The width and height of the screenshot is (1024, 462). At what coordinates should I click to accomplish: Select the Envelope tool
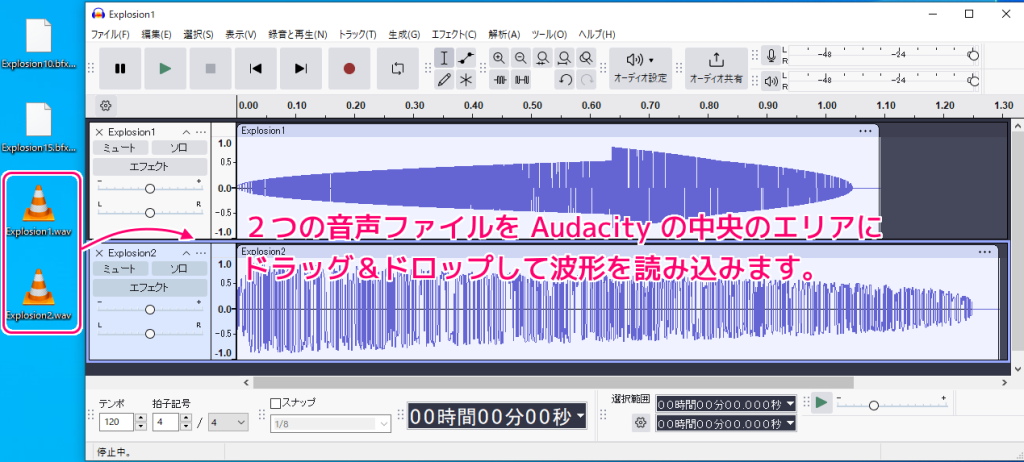pyautogui.click(x=466, y=58)
